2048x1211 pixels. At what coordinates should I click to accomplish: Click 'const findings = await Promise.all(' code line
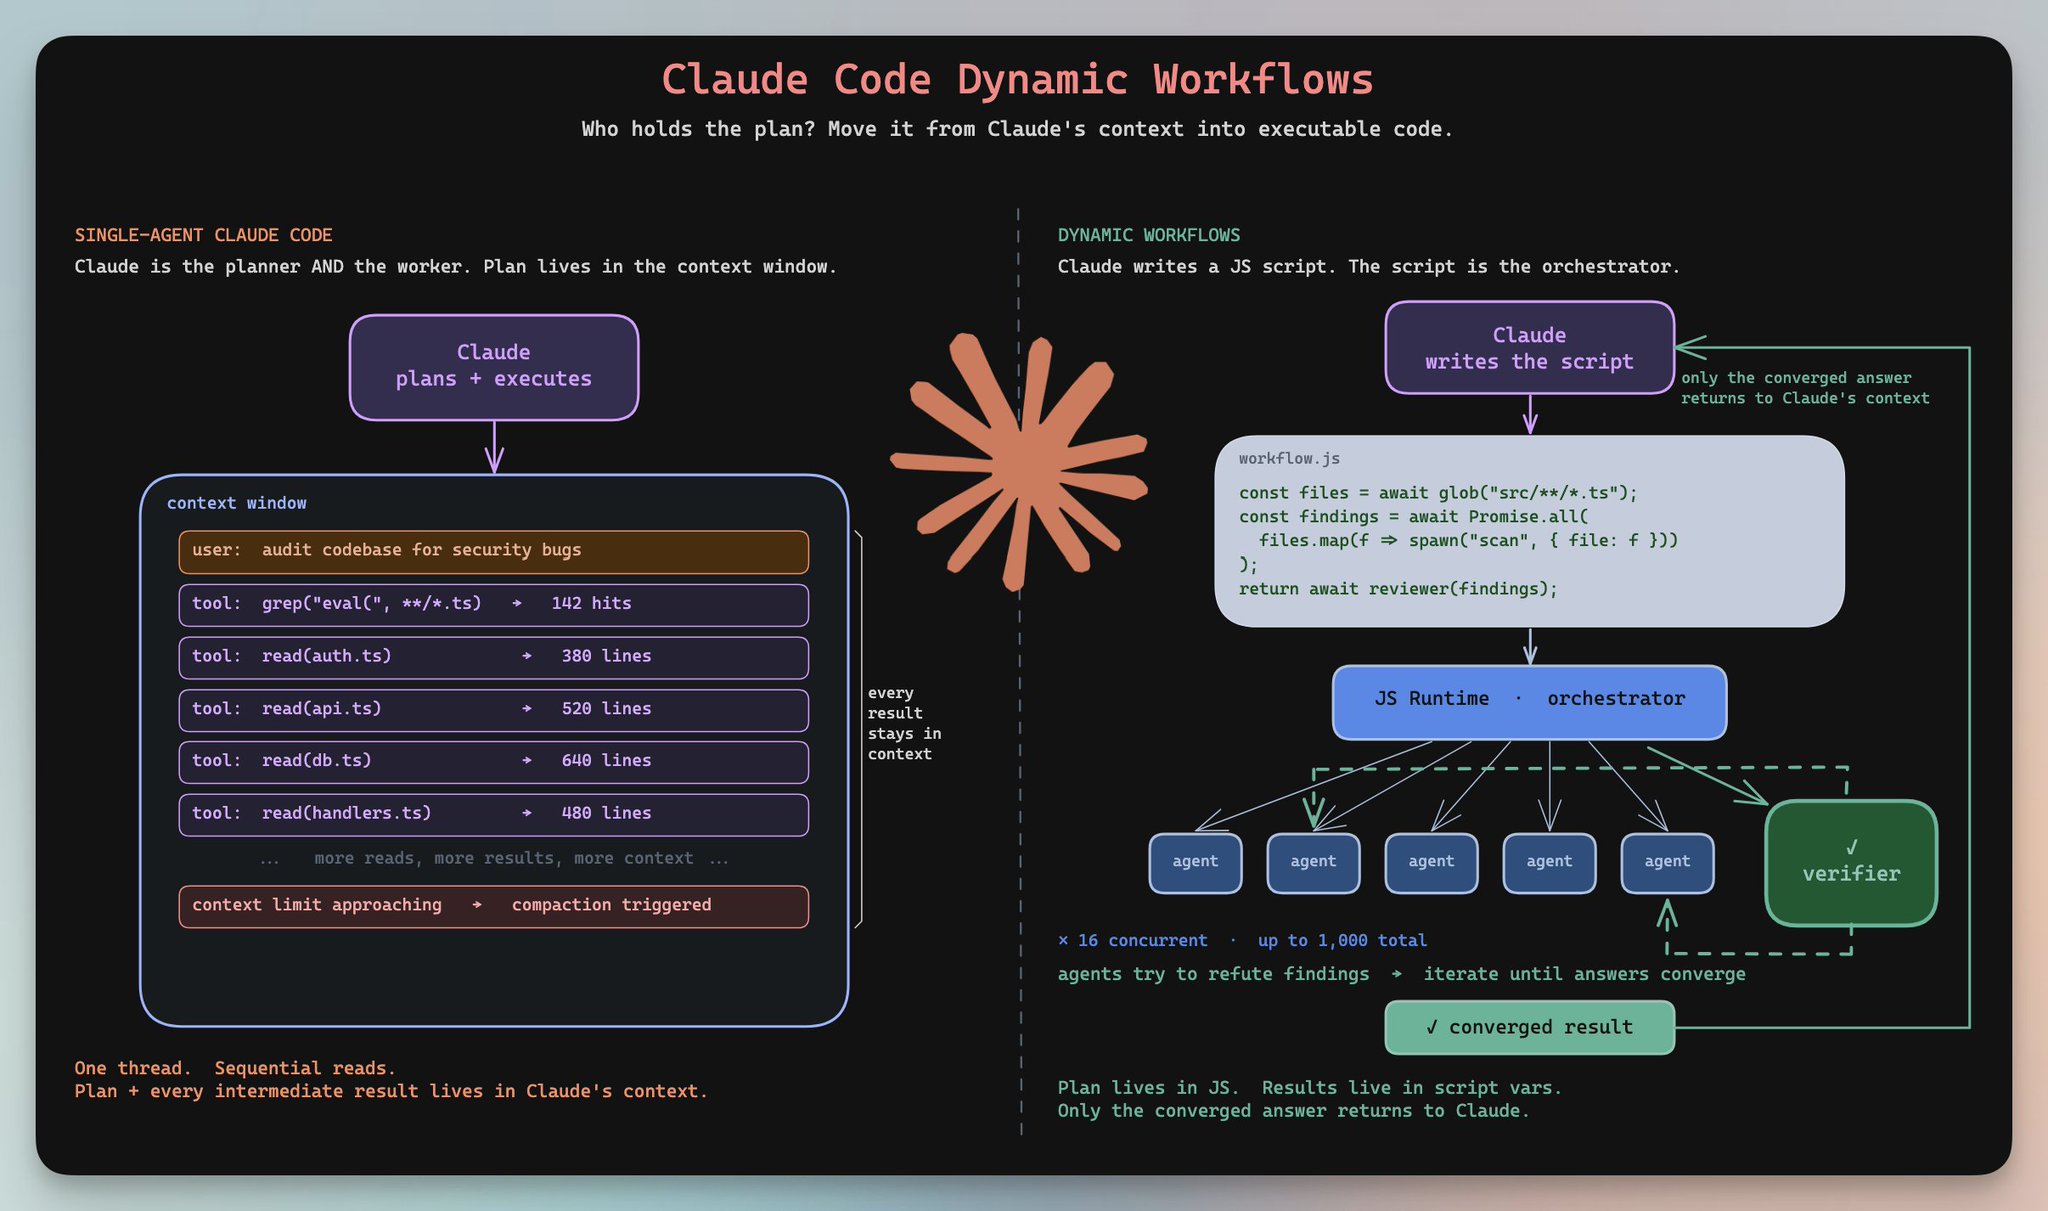pyautogui.click(x=1413, y=517)
